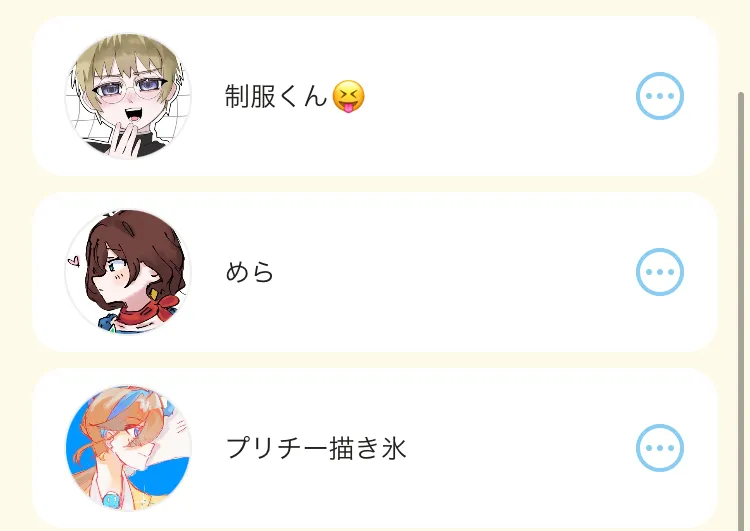The width and height of the screenshot is (750, 531).
Task: Open more options for プリチー描き氷
Action: click(660, 448)
